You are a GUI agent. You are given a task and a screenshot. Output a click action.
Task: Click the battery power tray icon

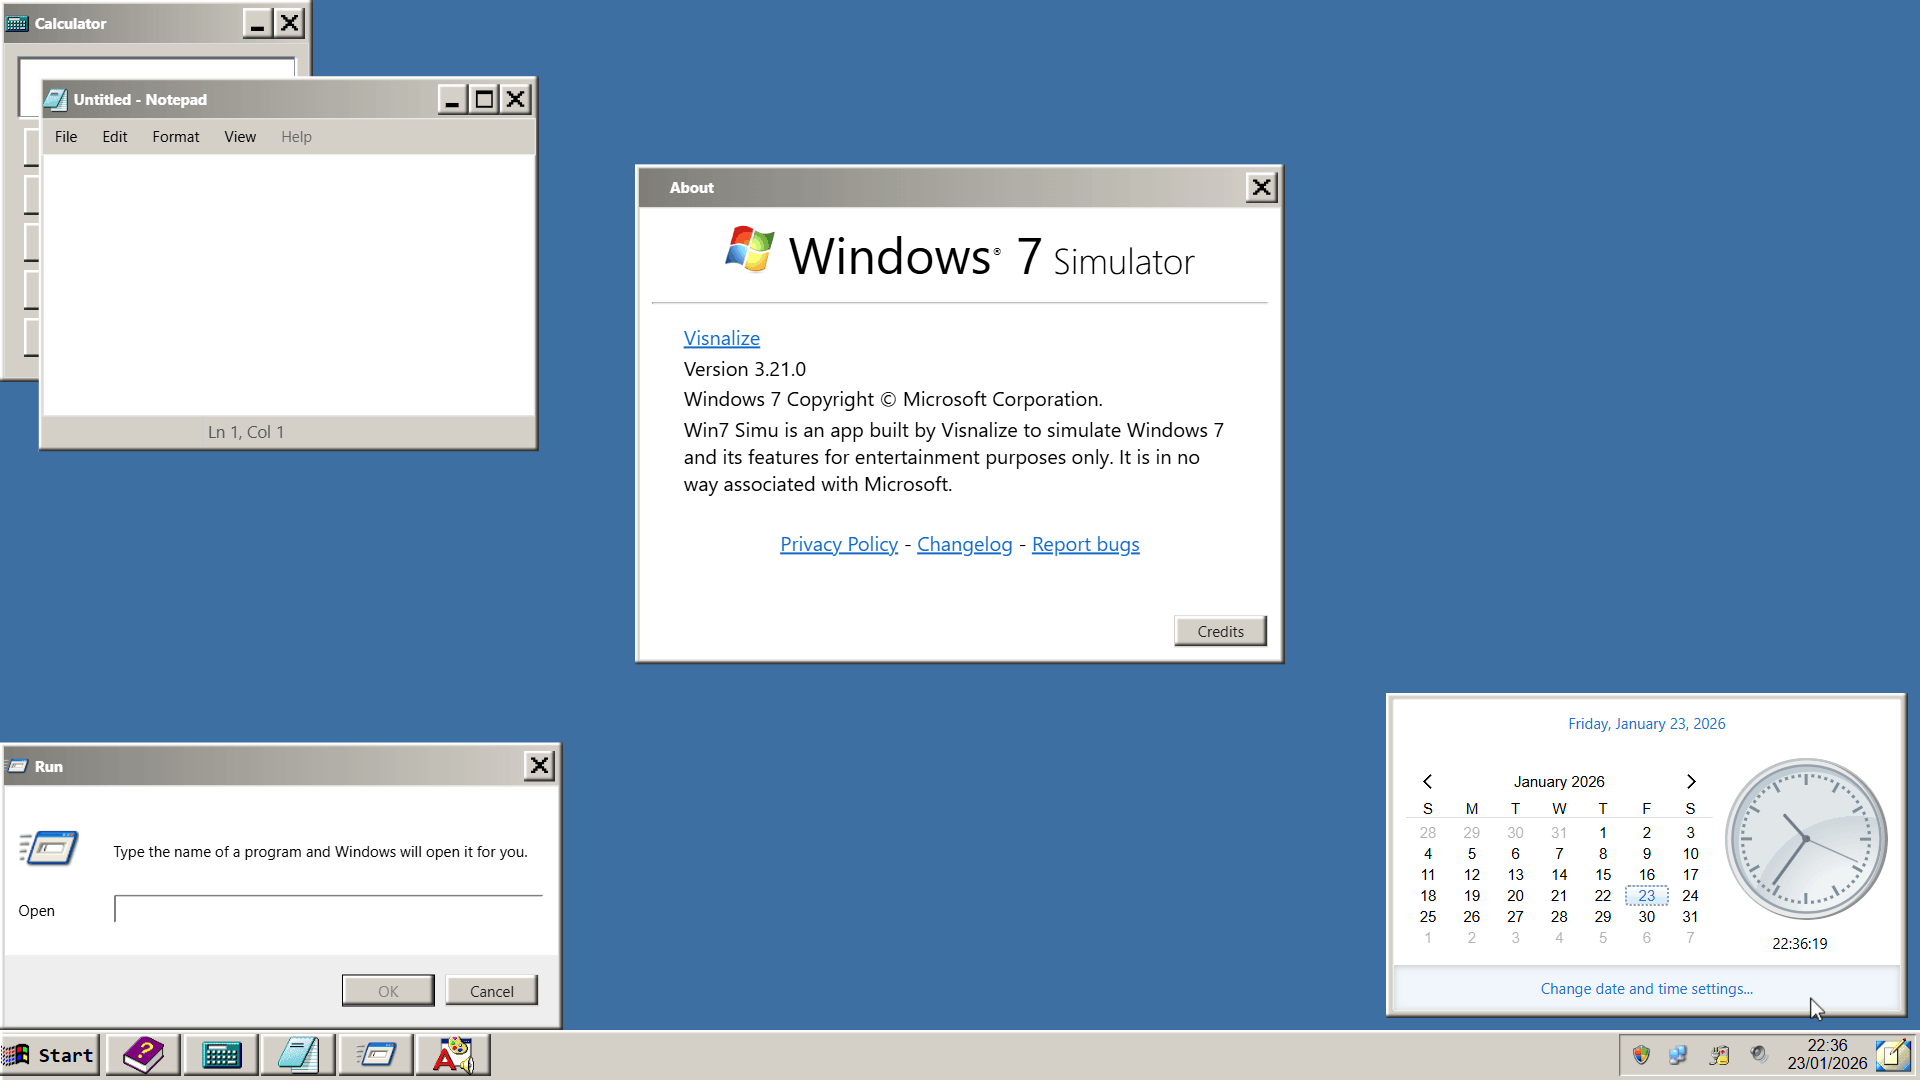click(1719, 1055)
